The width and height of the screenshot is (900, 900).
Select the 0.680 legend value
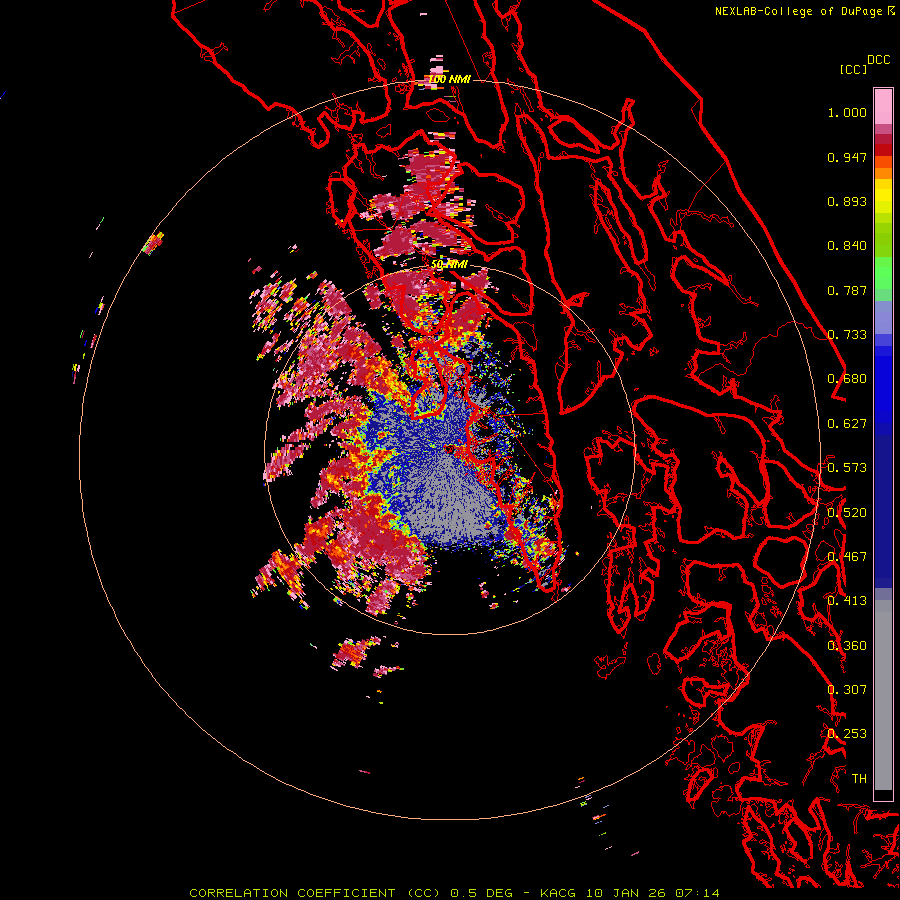847,379
